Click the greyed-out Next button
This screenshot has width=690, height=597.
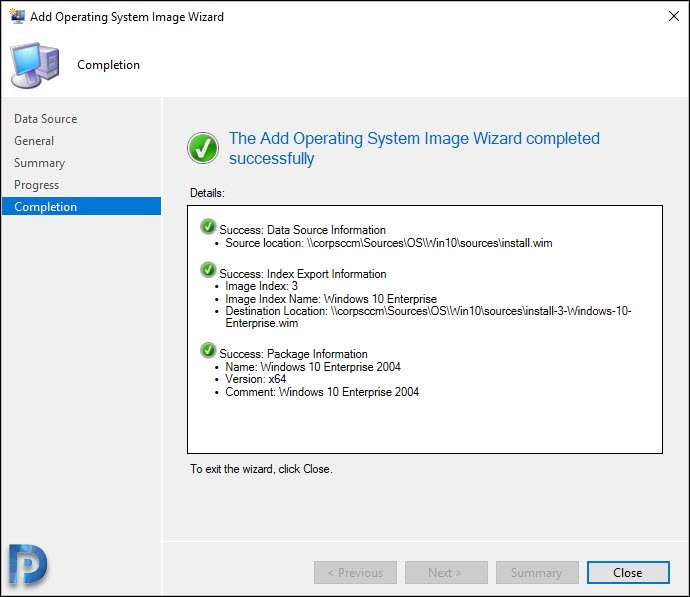point(446,572)
